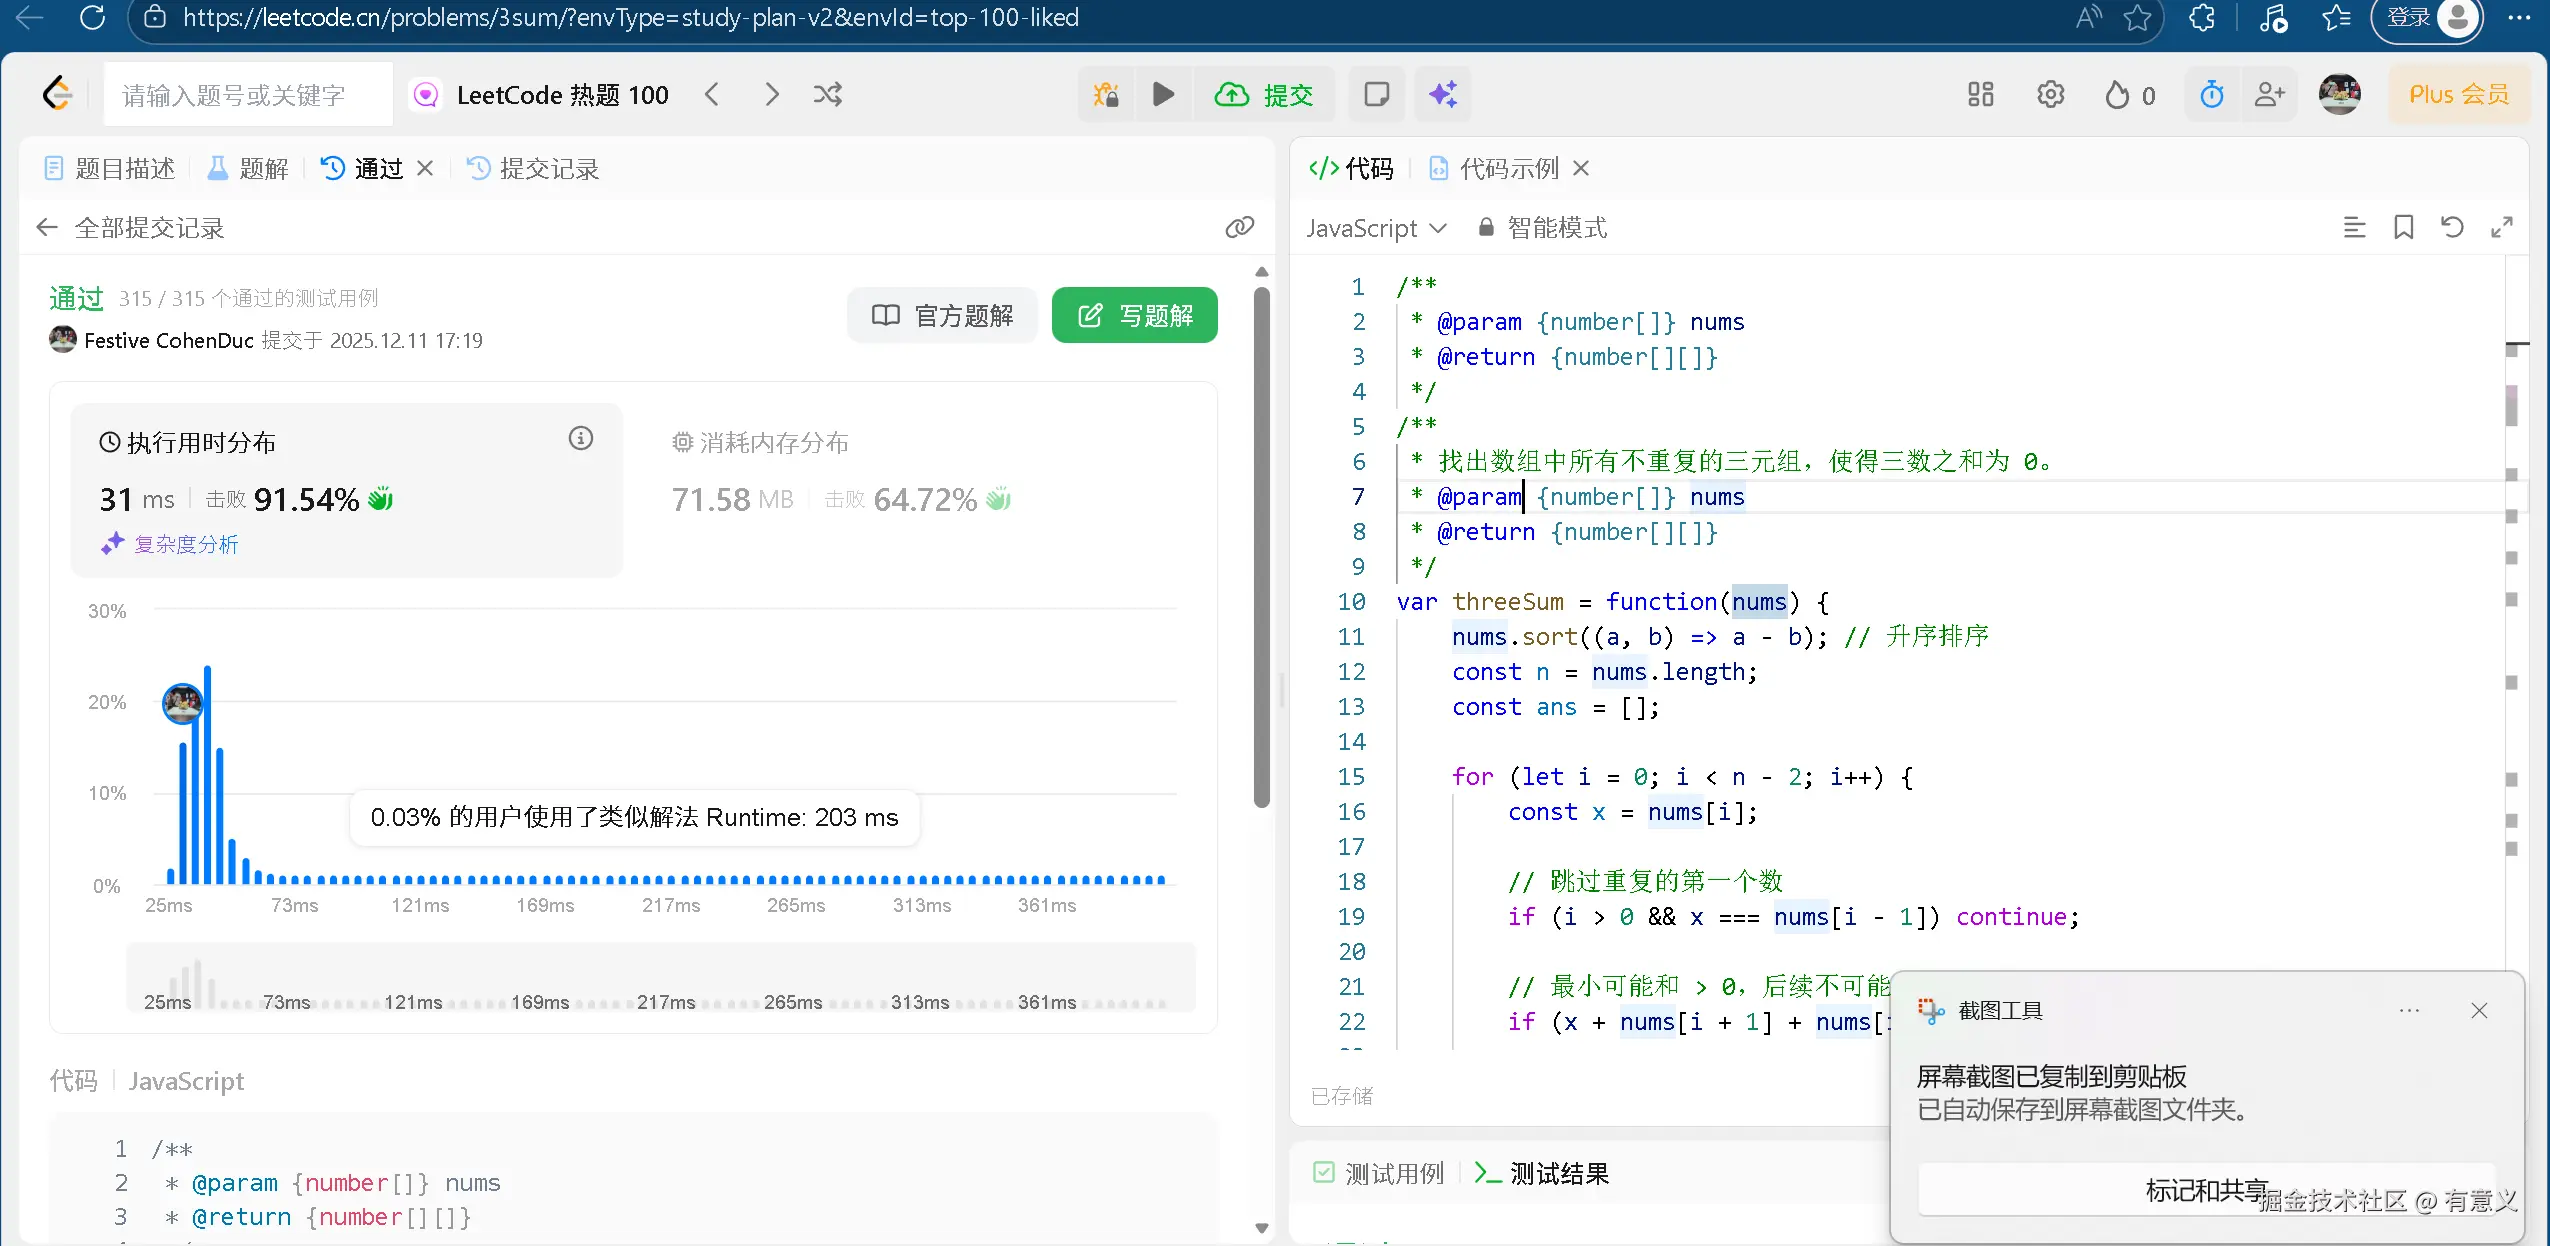The height and width of the screenshot is (1246, 2550).
Task: Refresh the browser page
Action: coord(93,17)
